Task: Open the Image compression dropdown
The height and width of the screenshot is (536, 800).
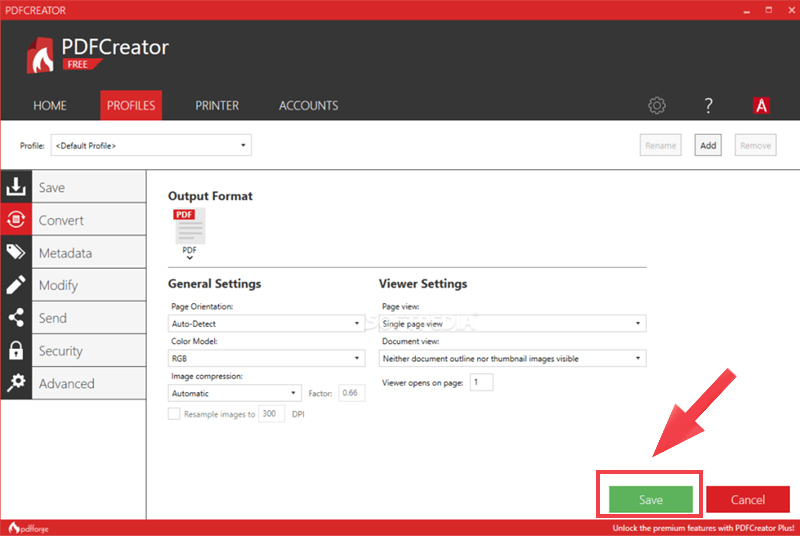Action: coord(235,393)
